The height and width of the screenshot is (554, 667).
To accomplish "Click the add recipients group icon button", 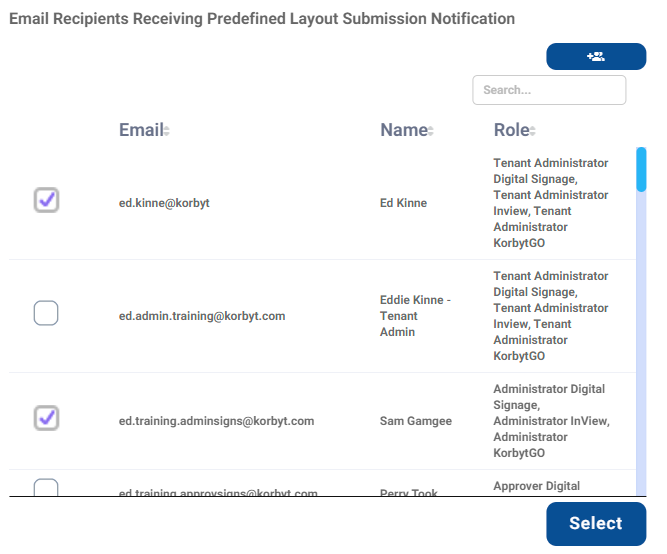I will tap(596, 57).
